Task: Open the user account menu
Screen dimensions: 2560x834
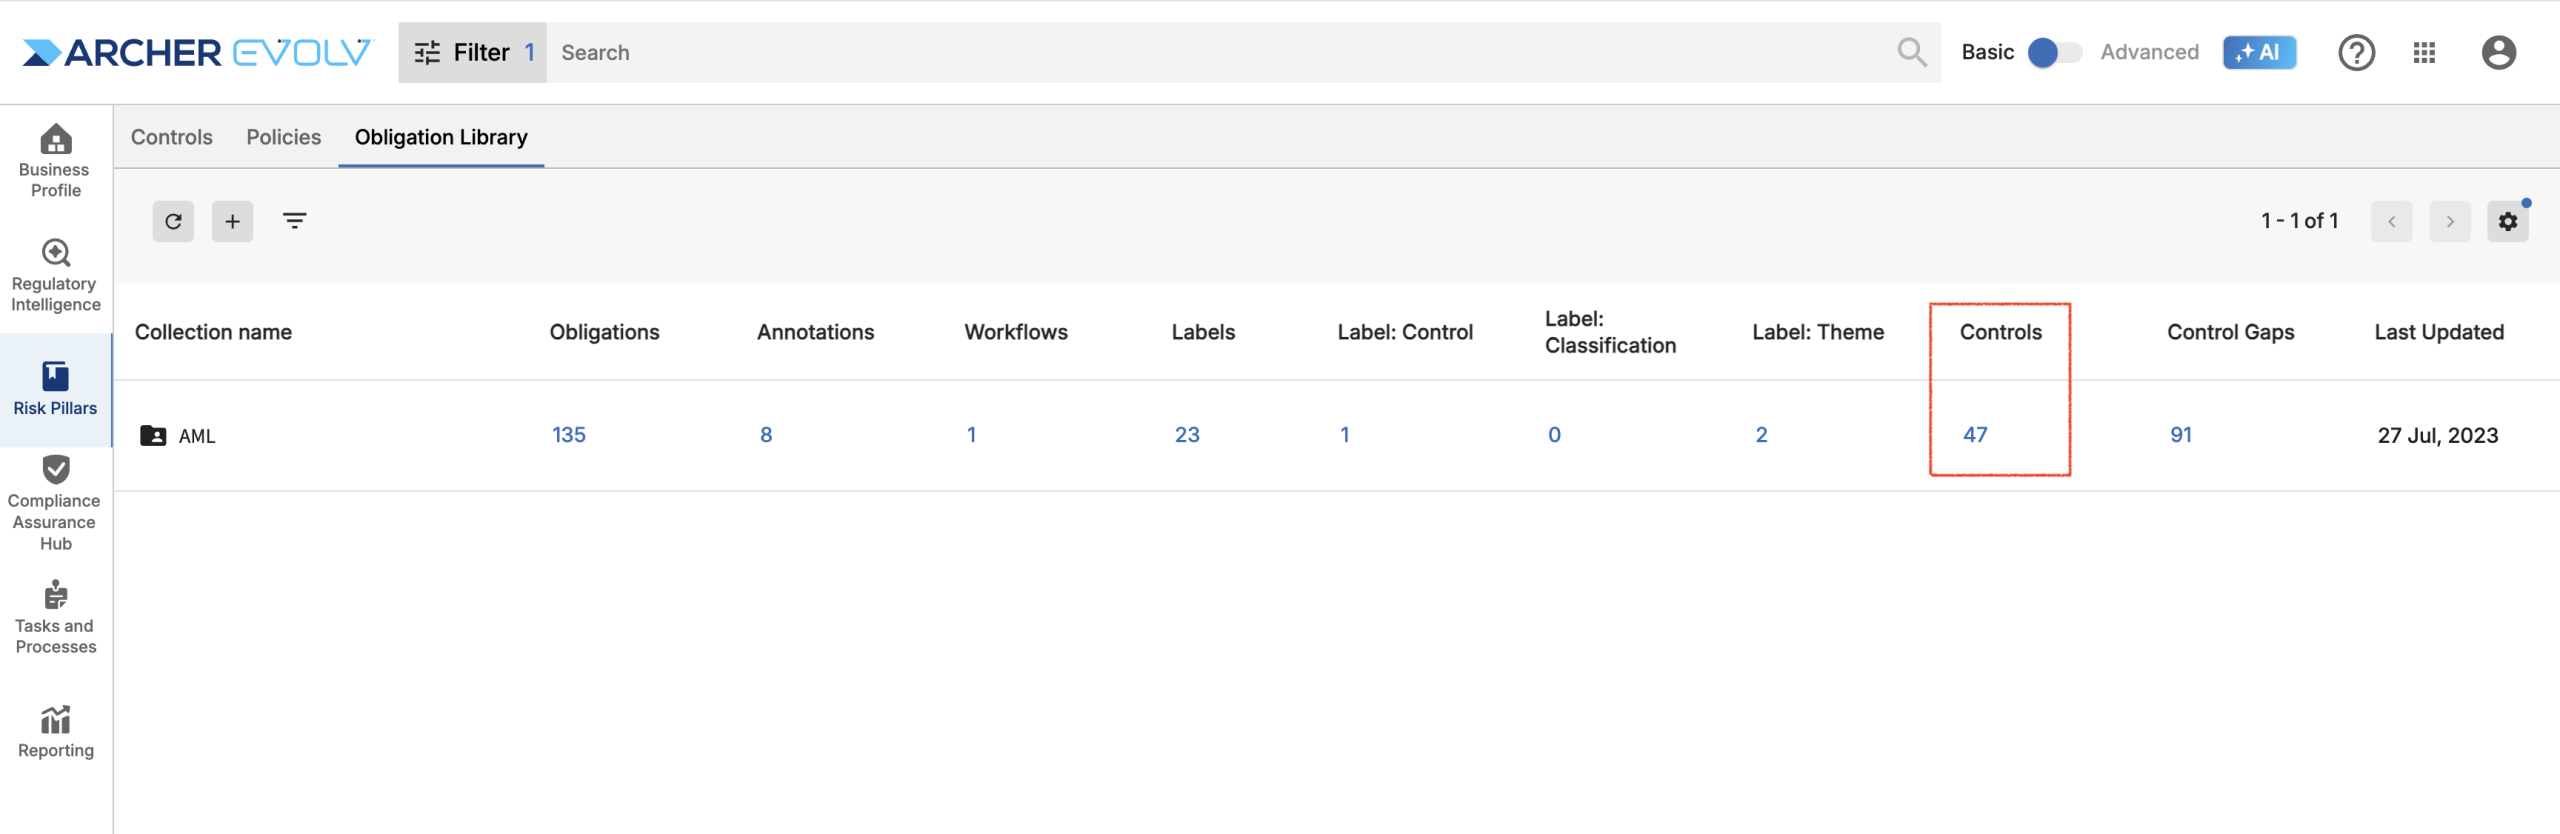Action: pos(2498,52)
